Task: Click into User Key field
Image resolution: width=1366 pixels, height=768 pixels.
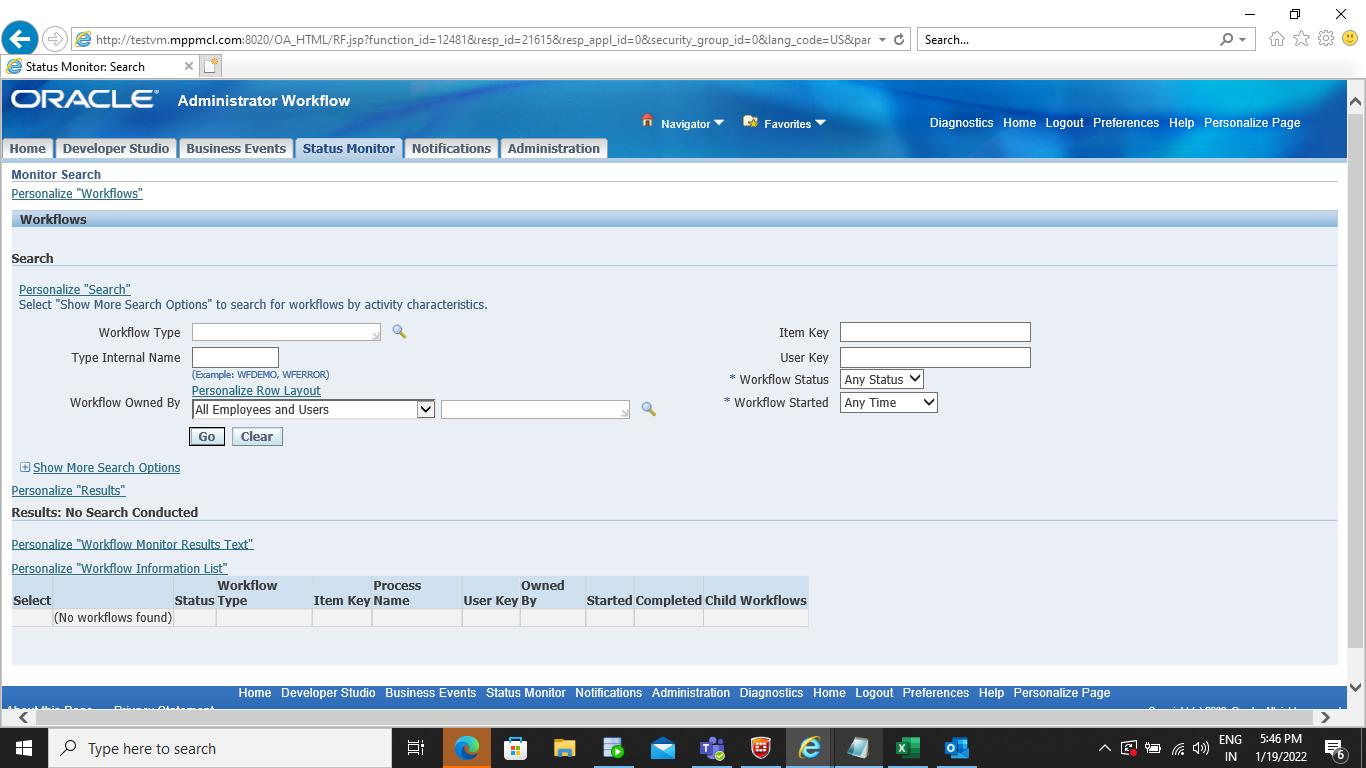Action: [935, 357]
